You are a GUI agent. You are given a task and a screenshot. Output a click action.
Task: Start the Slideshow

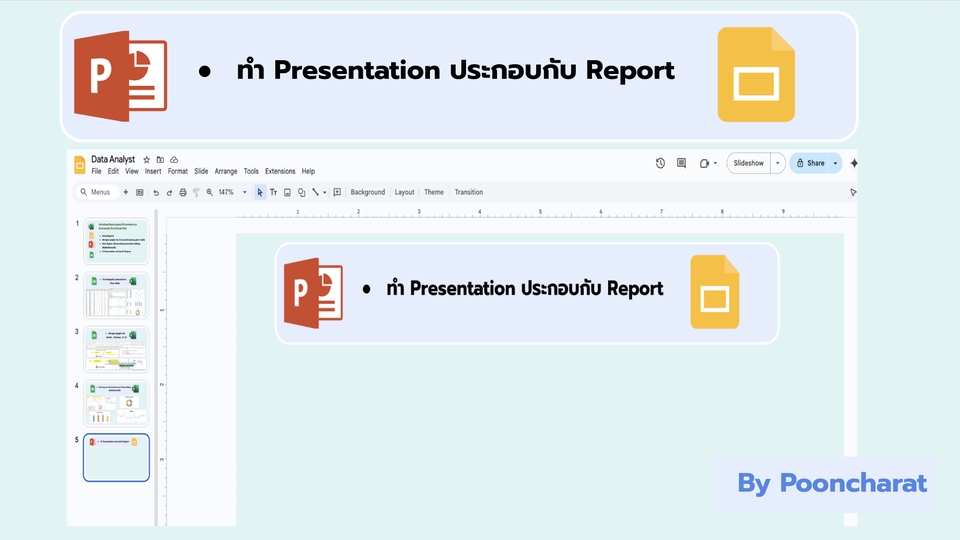(x=748, y=163)
